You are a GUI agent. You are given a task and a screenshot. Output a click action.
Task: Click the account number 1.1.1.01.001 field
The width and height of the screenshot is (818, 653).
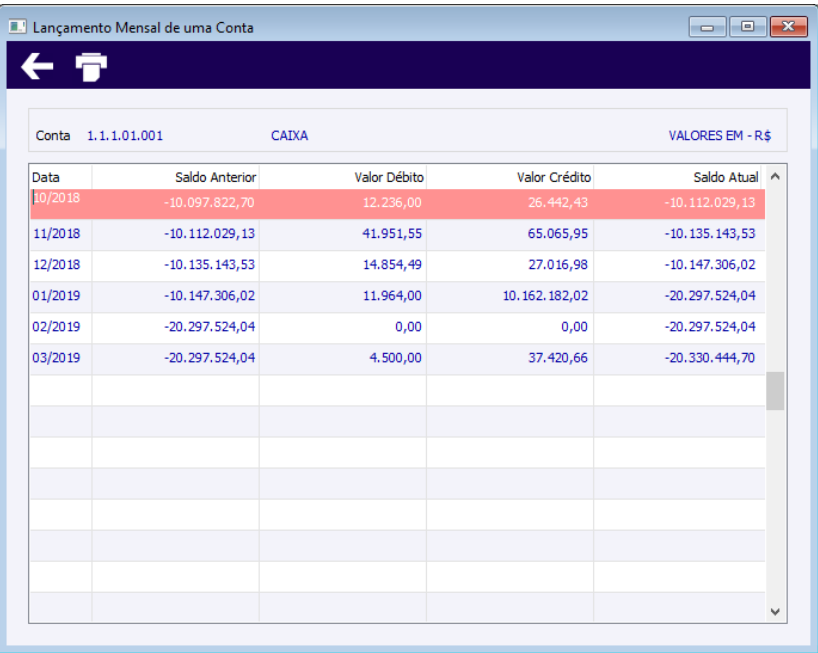pos(125,136)
